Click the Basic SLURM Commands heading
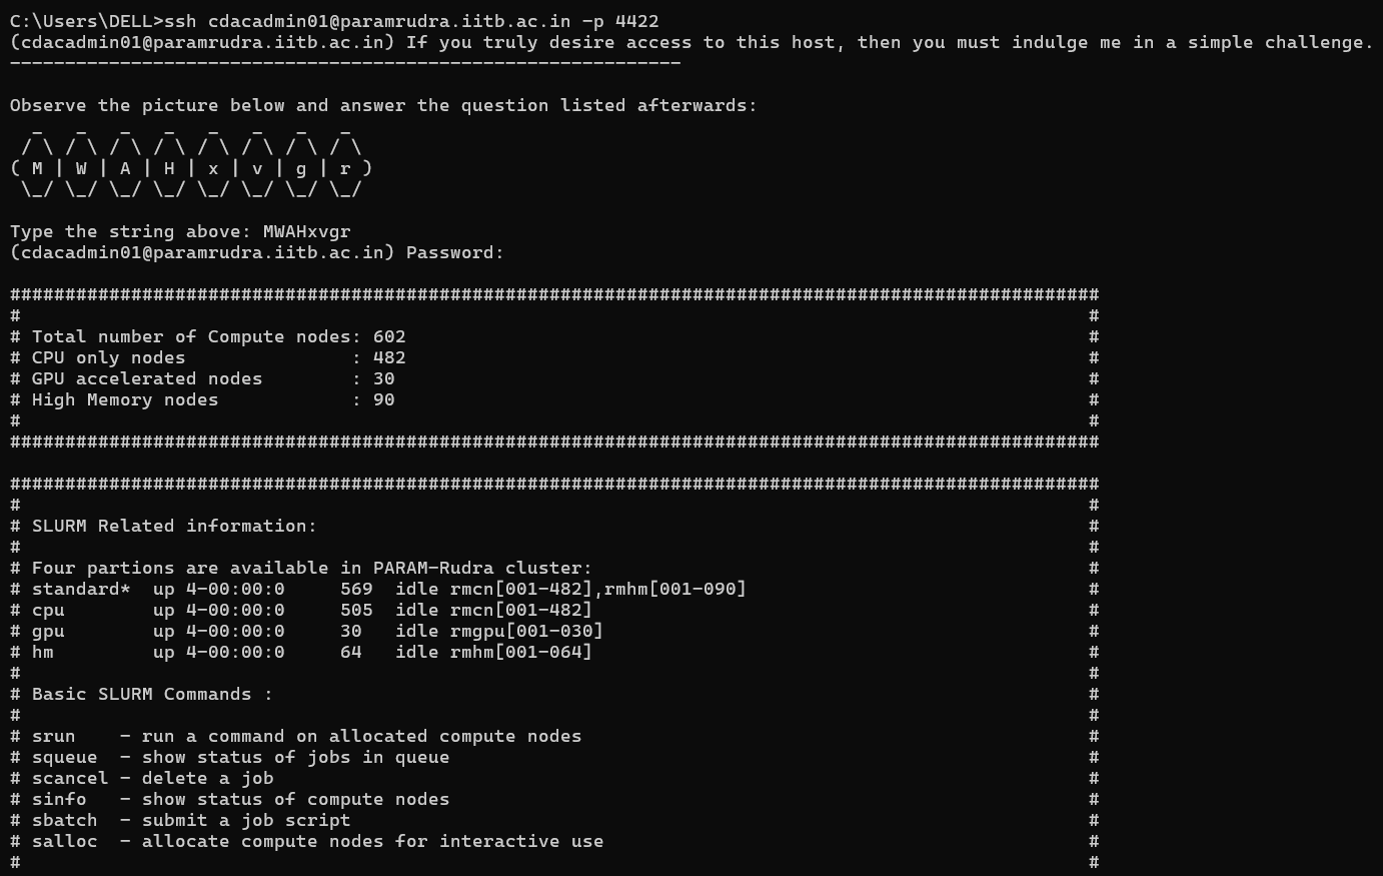 152,694
